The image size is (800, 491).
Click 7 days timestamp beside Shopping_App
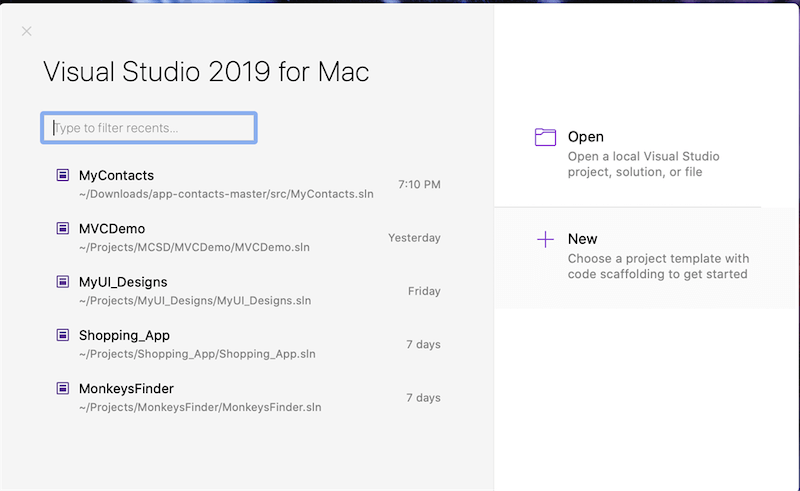point(423,345)
